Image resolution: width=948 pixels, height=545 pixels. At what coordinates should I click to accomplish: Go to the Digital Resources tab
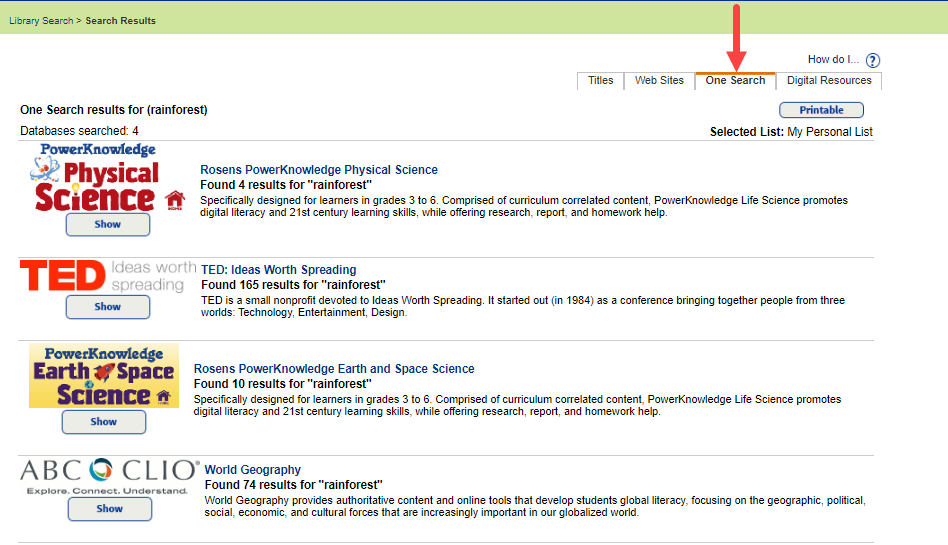point(829,81)
